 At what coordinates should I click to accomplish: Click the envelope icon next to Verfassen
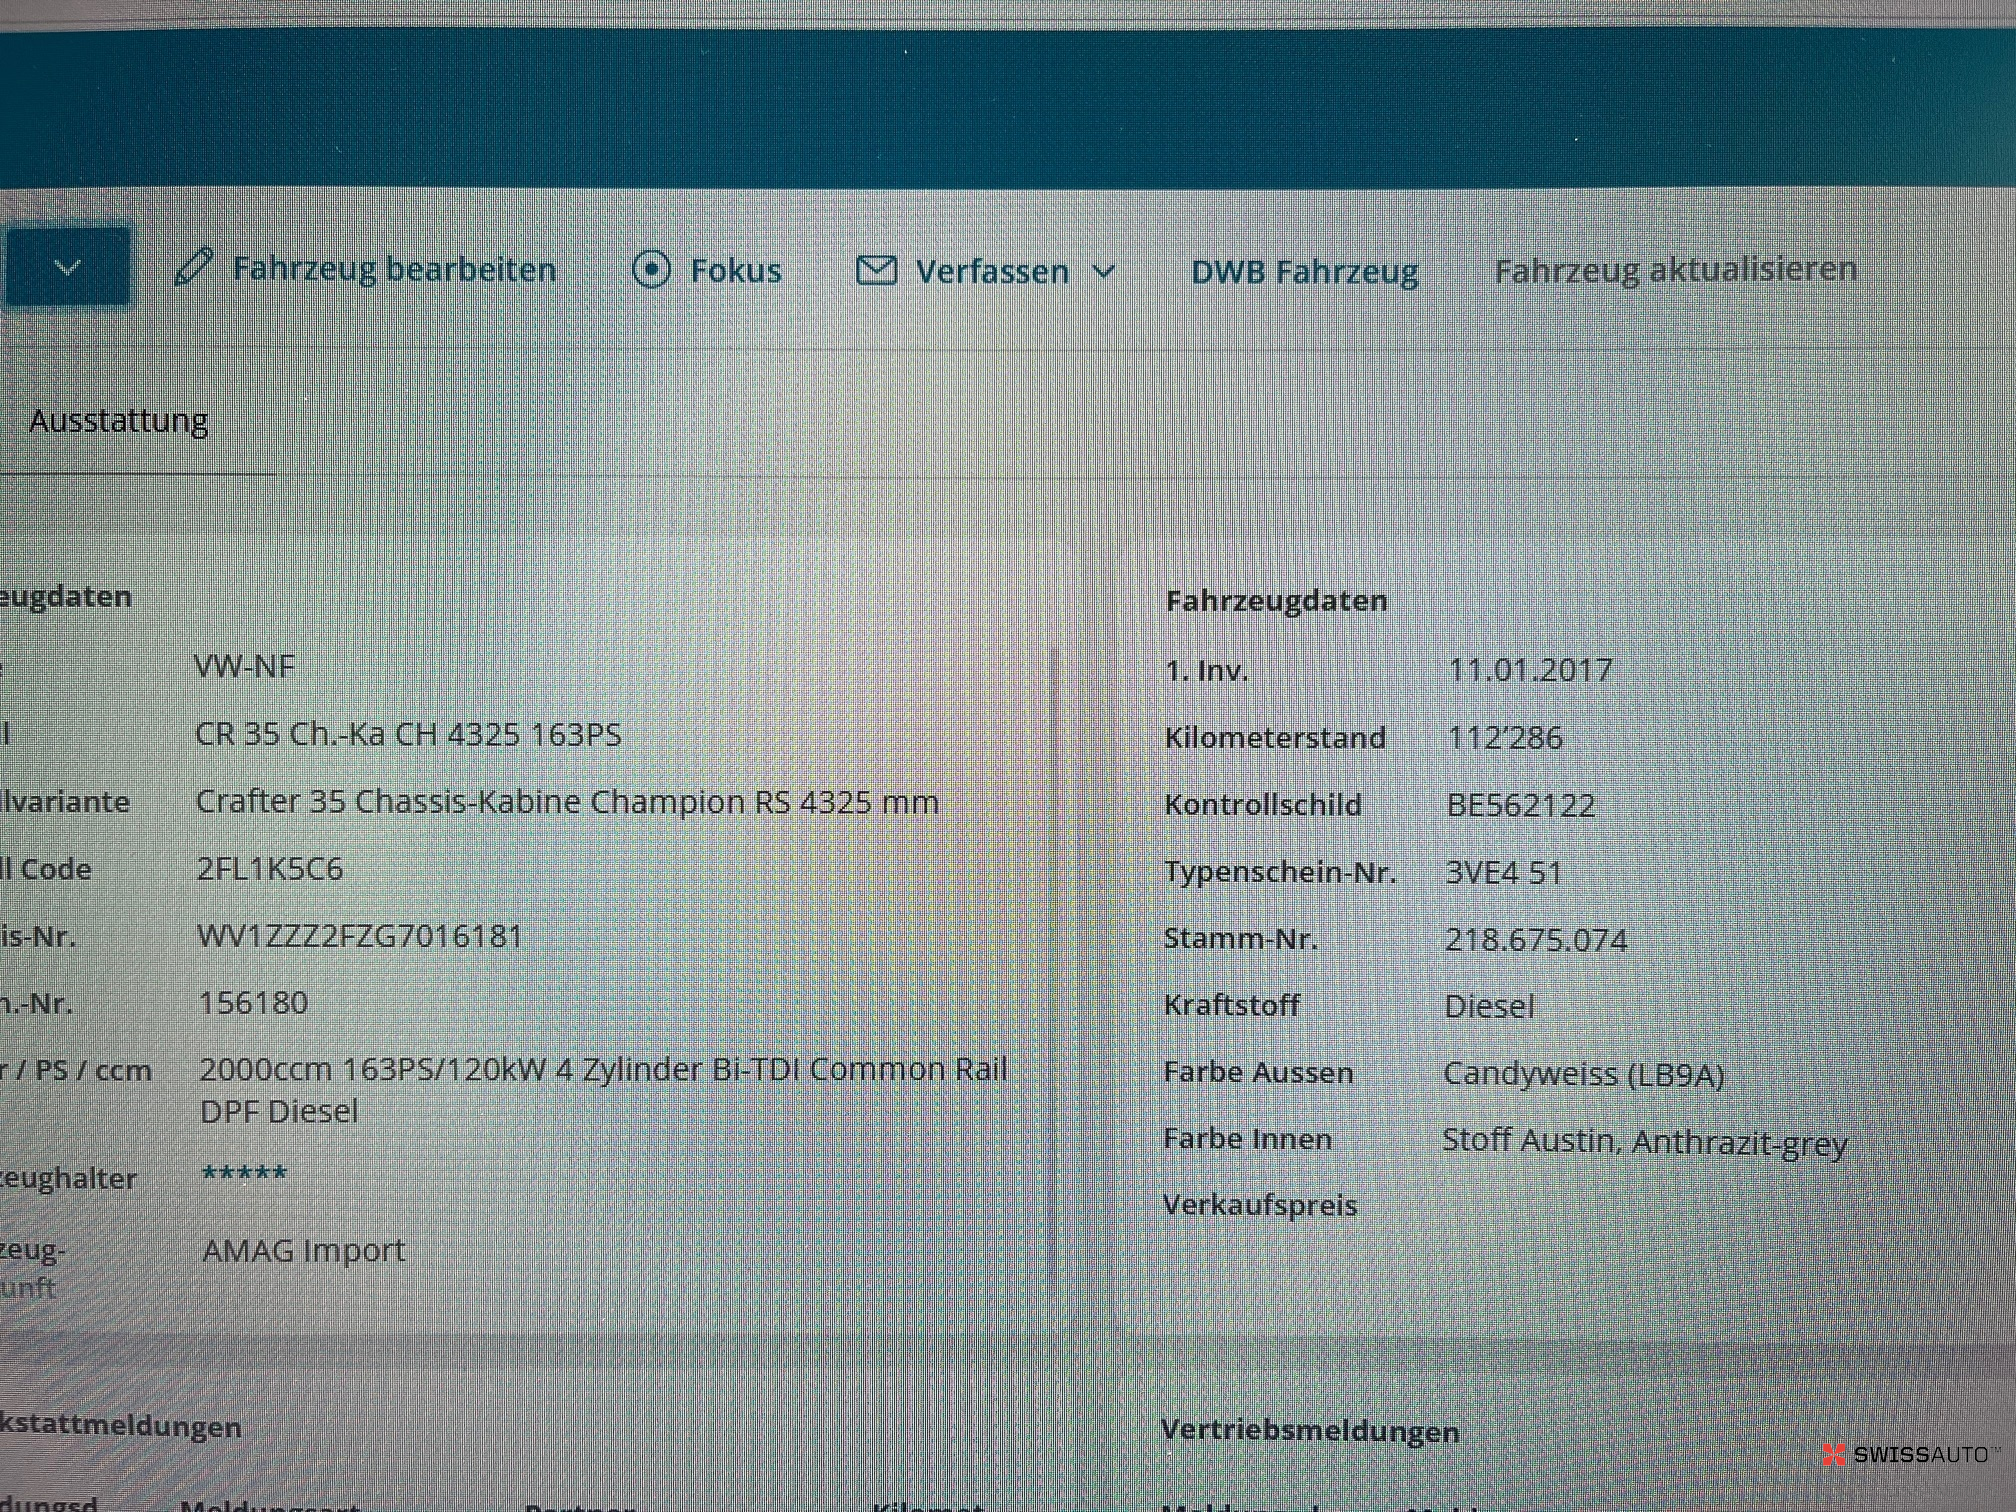point(876,270)
